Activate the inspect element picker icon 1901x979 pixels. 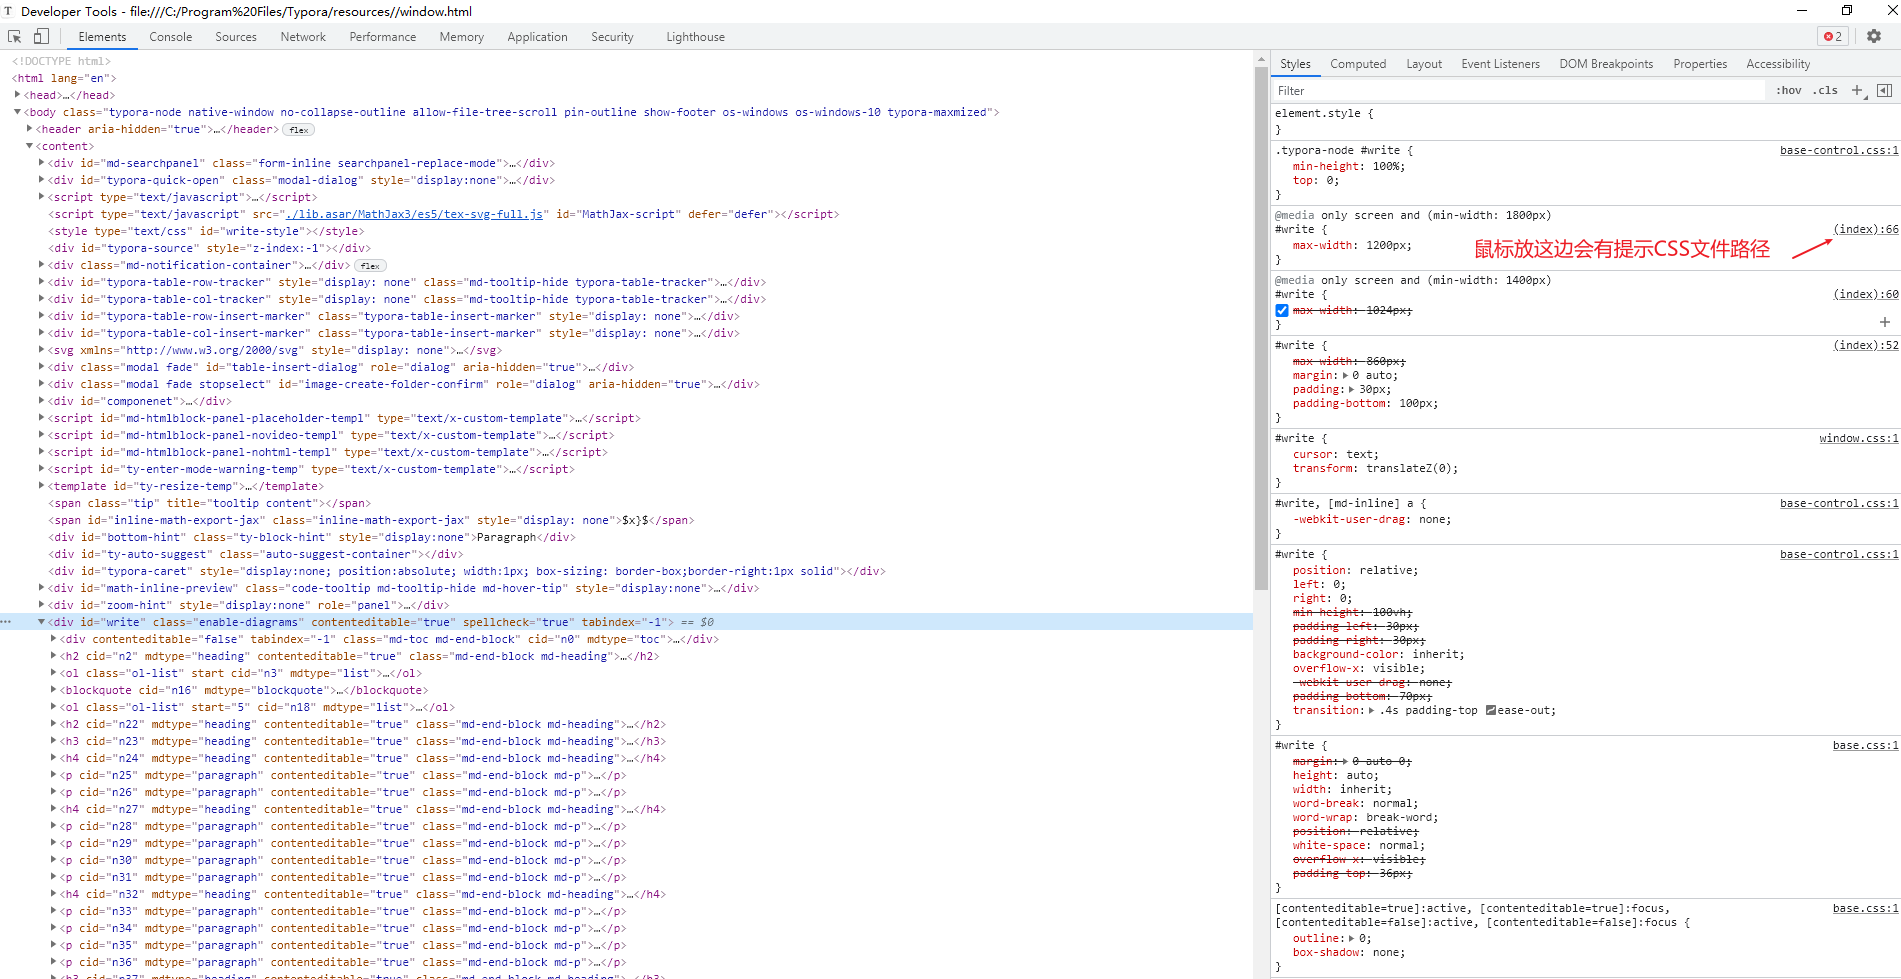click(x=15, y=36)
